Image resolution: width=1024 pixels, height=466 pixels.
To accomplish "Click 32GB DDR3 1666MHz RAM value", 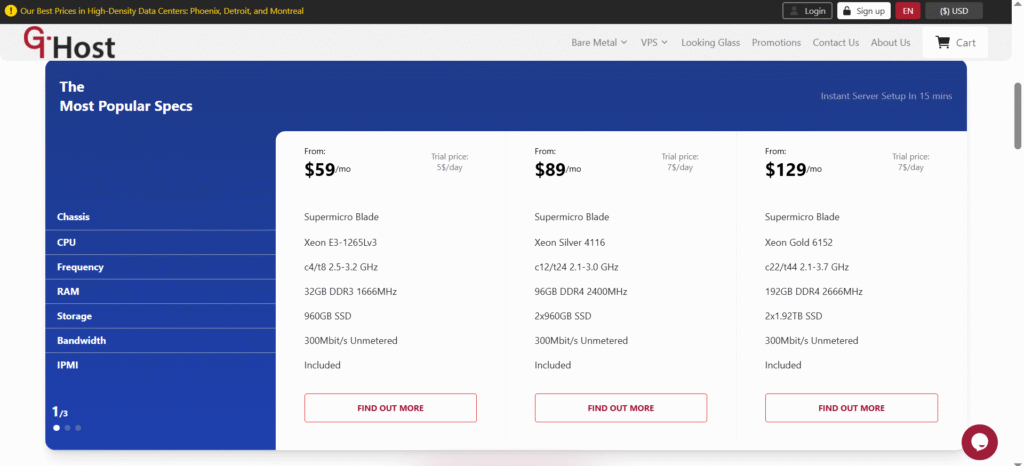I will [350, 292].
